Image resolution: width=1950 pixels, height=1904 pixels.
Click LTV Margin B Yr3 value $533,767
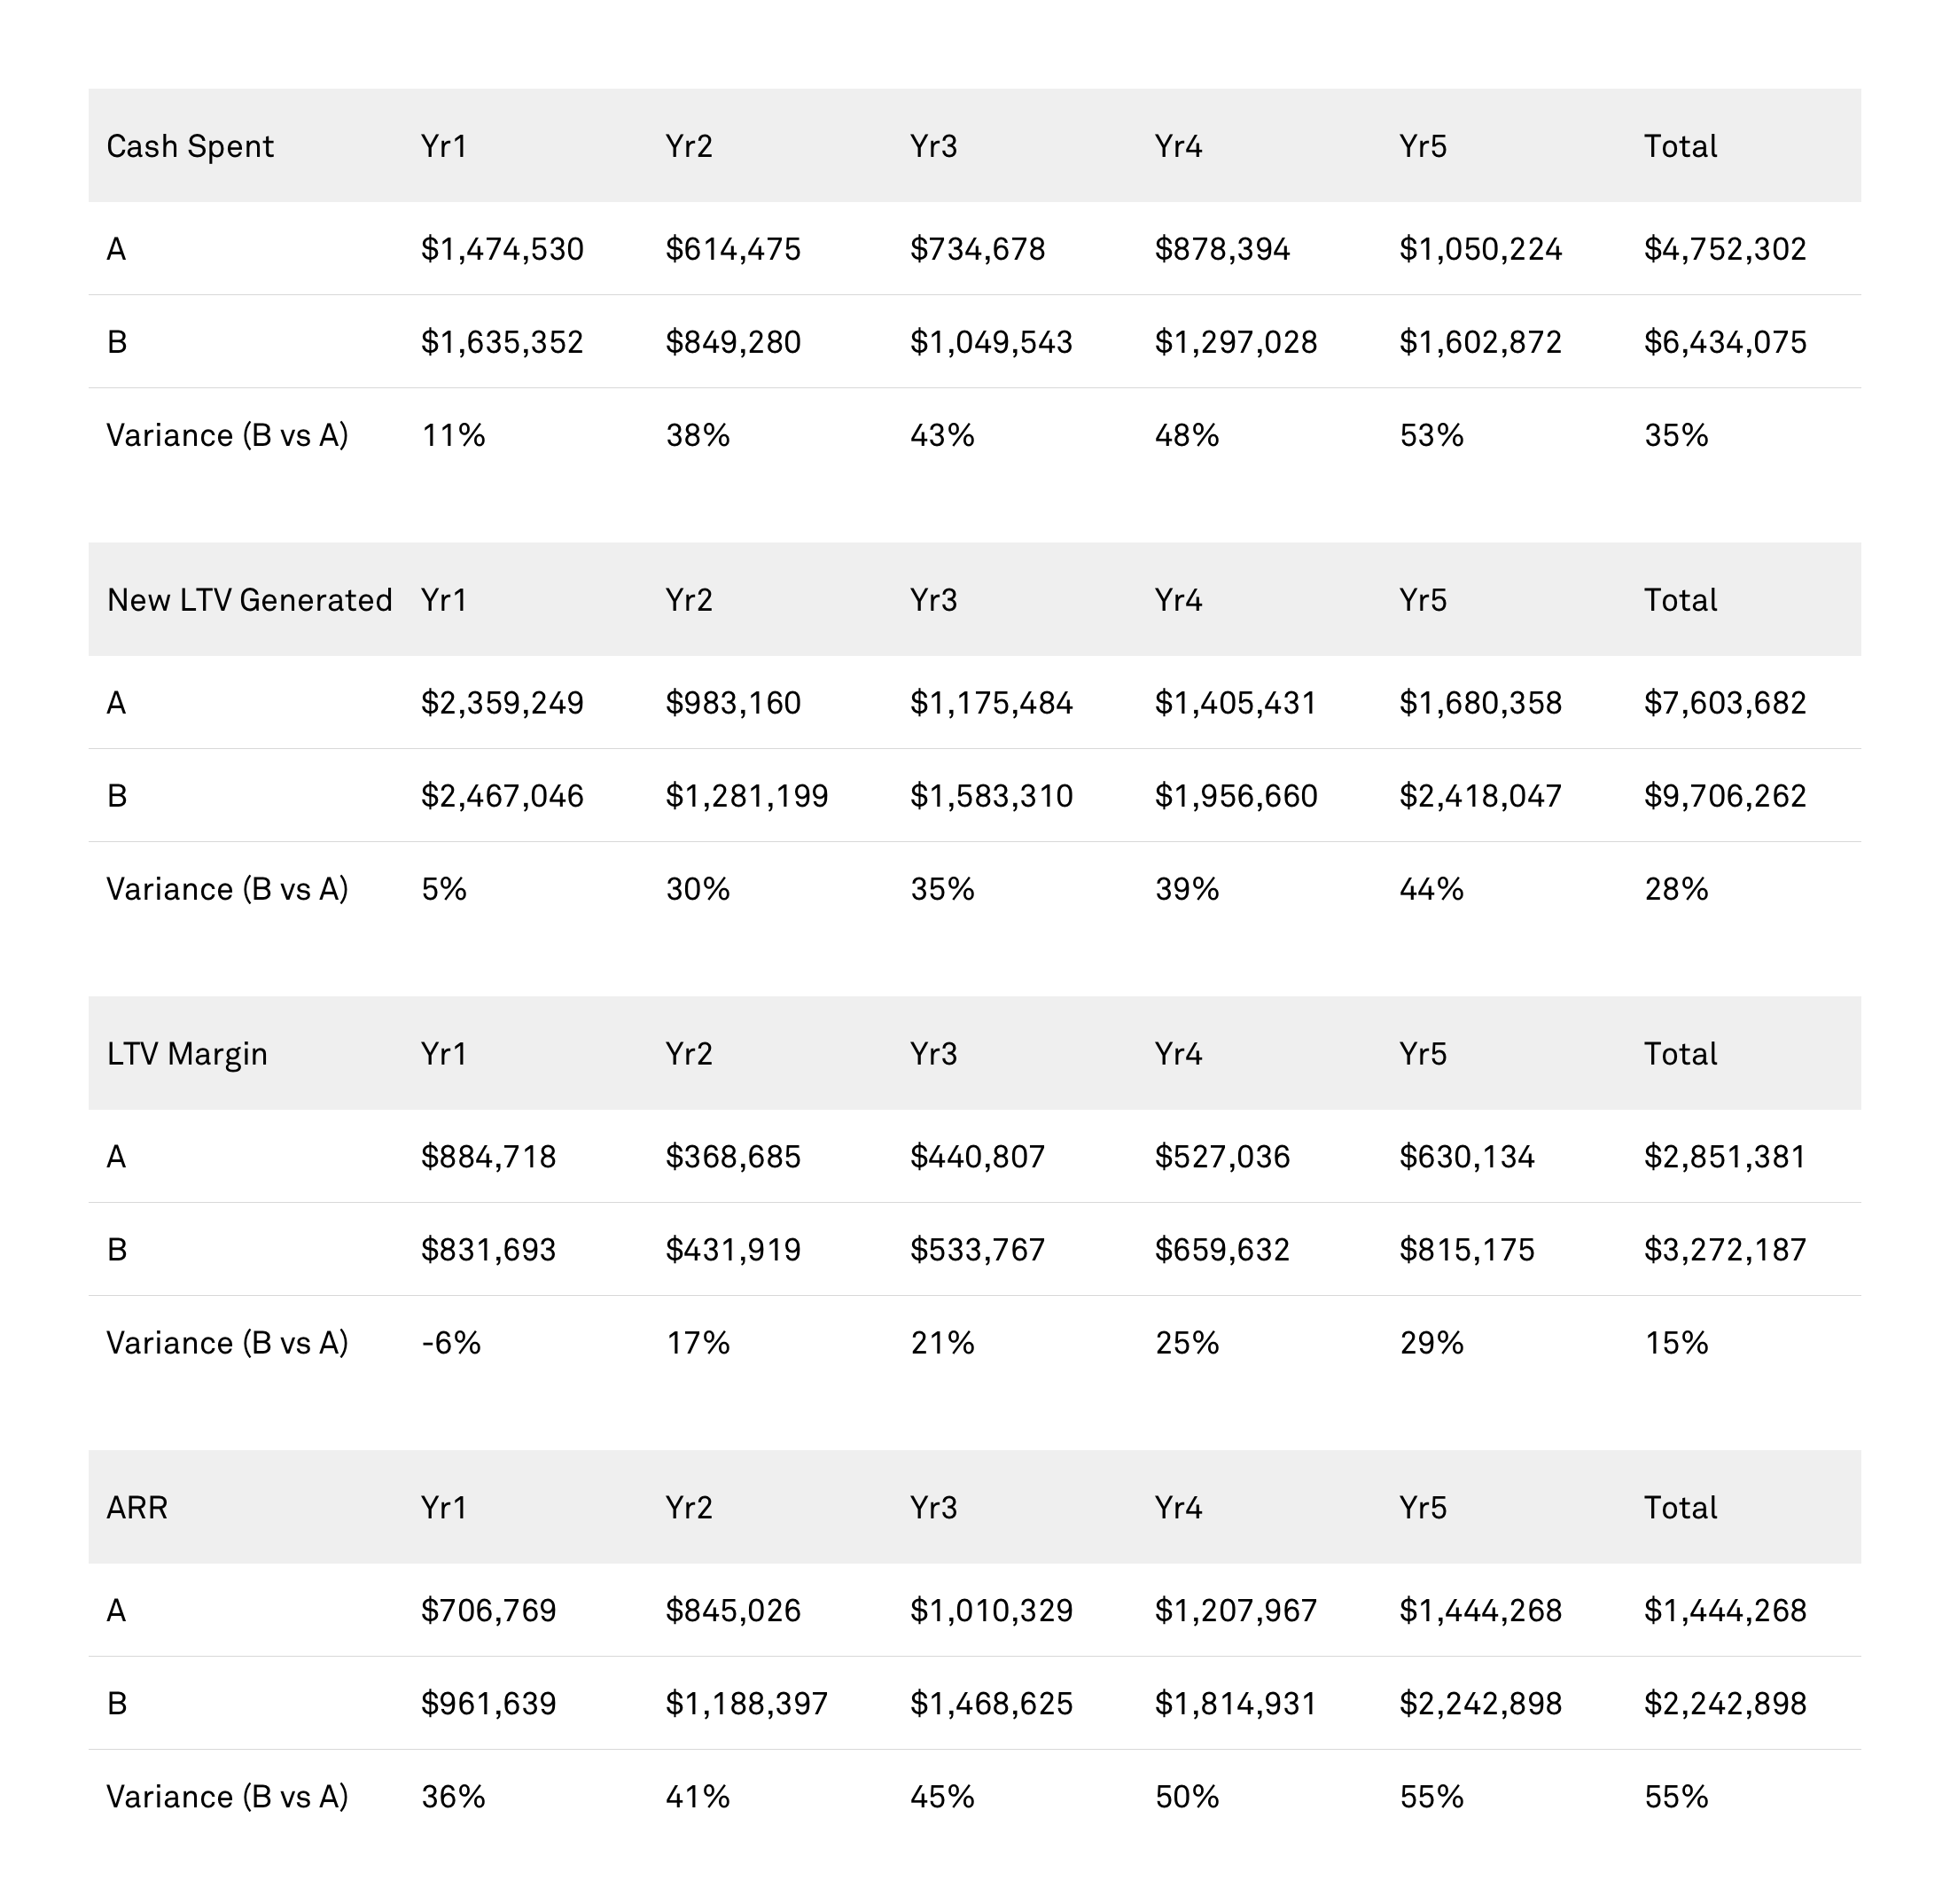coord(977,1250)
